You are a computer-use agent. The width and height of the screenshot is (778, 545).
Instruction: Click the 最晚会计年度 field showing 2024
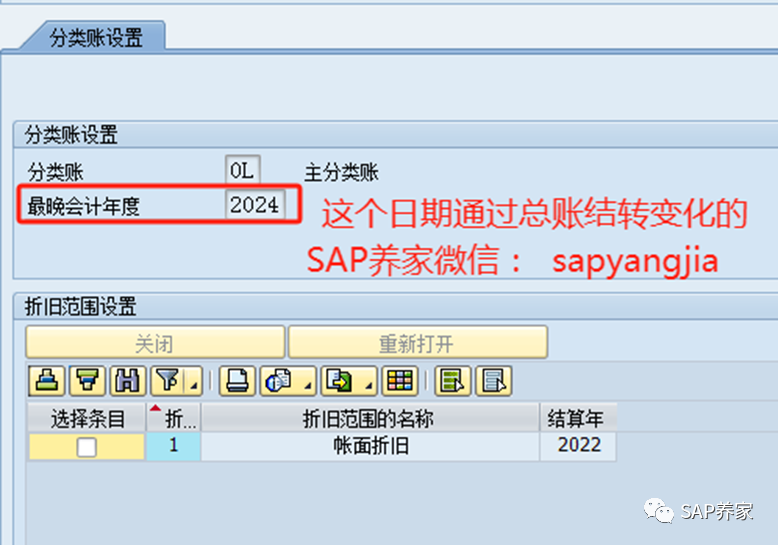click(x=255, y=204)
